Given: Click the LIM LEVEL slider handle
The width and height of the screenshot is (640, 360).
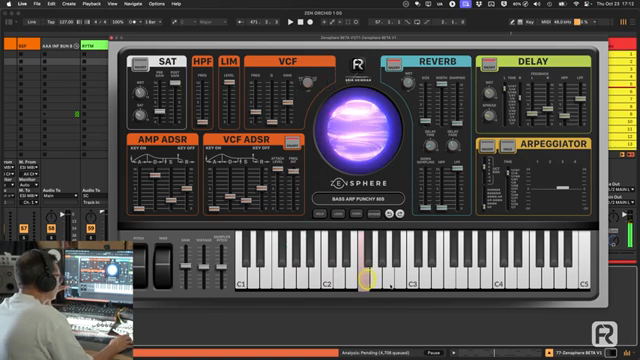Looking at the screenshot, I should 229,82.
